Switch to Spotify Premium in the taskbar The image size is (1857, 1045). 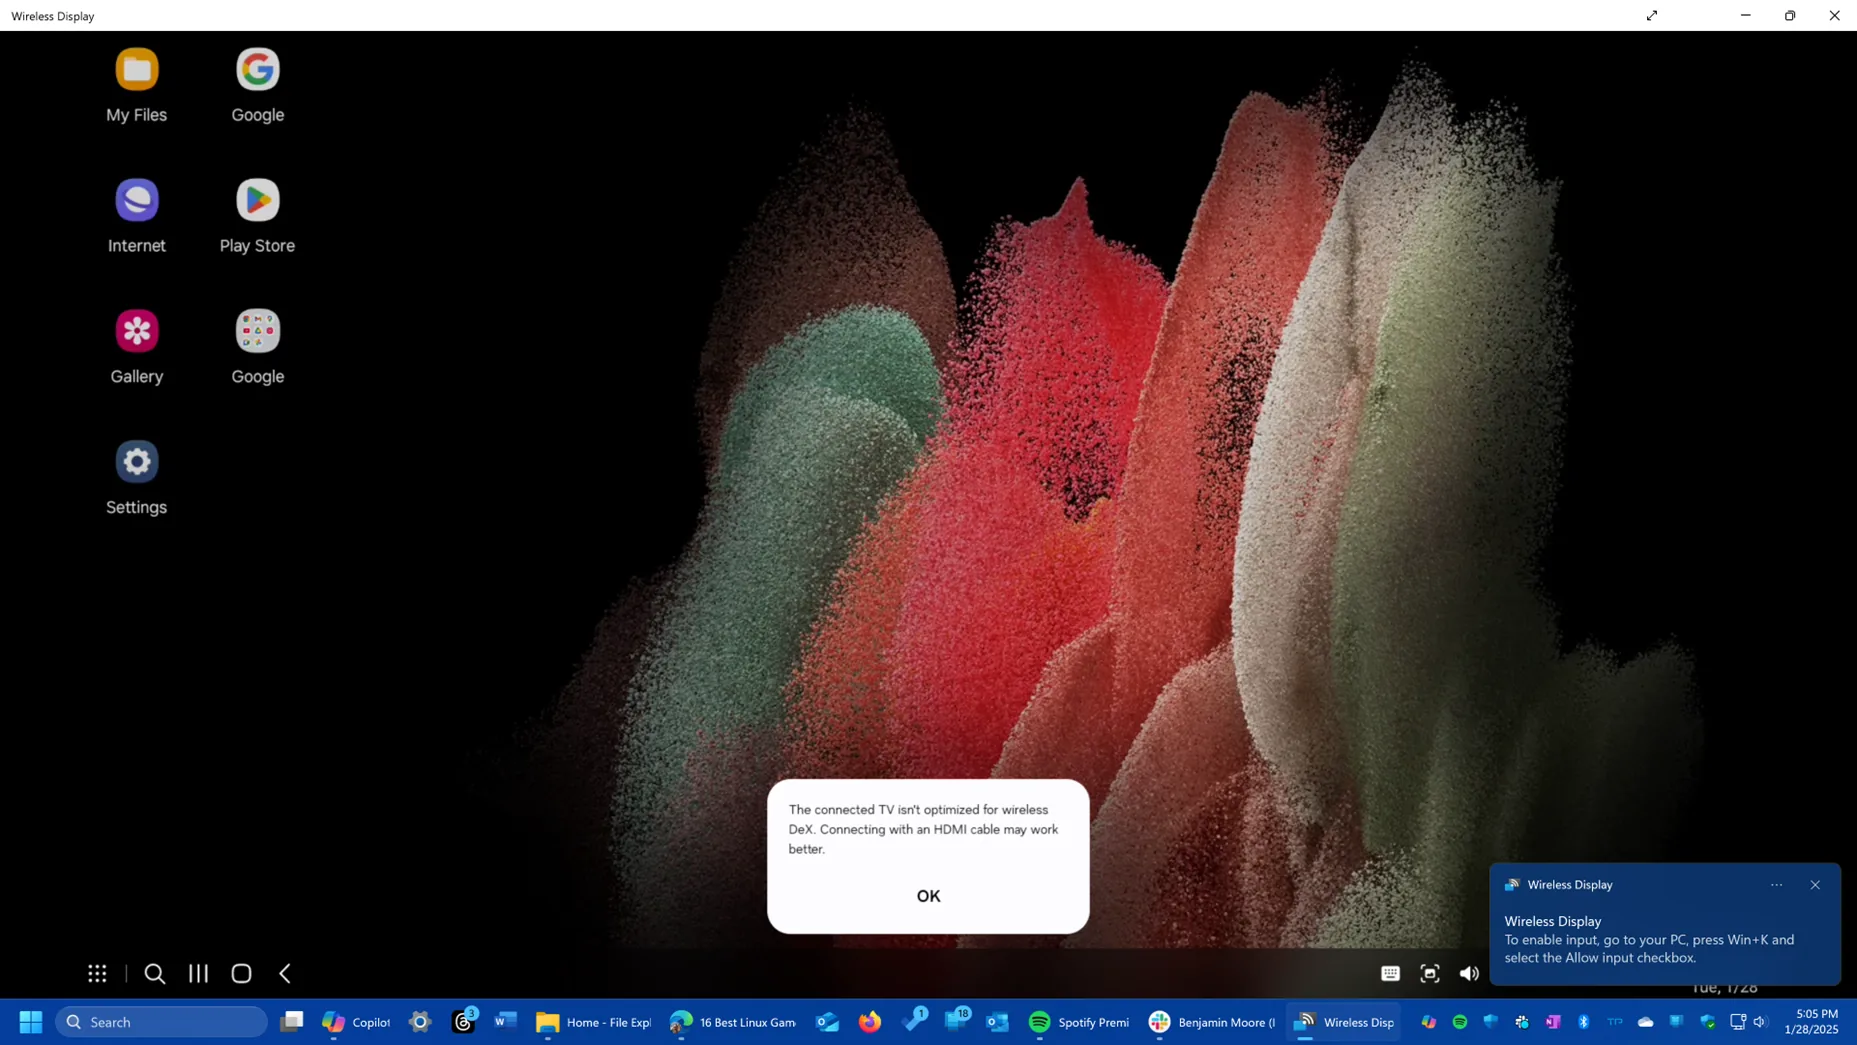(1078, 1022)
